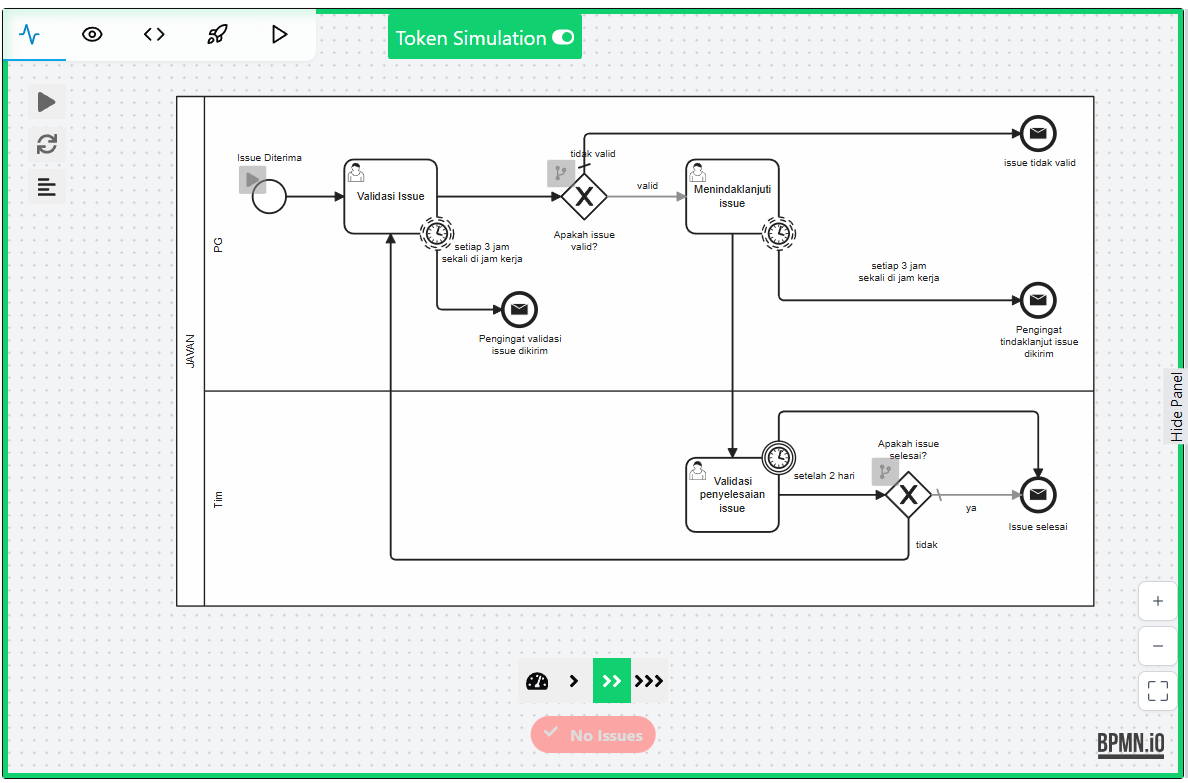
Task: Select the fastest speed triple-chevron icon
Action: click(x=650, y=681)
